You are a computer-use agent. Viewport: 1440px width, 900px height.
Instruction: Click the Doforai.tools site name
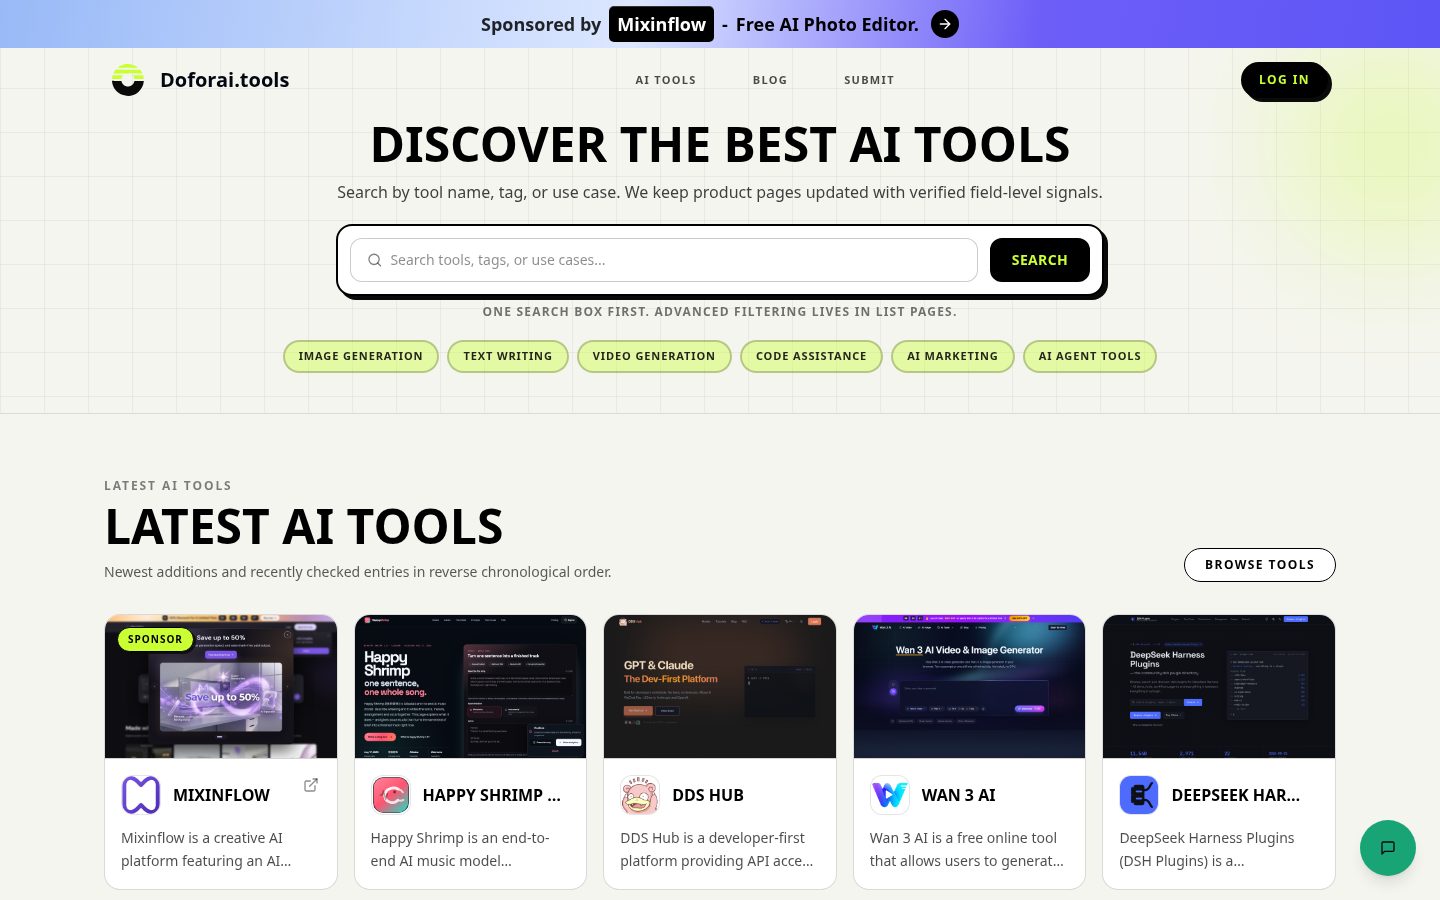[x=225, y=80]
